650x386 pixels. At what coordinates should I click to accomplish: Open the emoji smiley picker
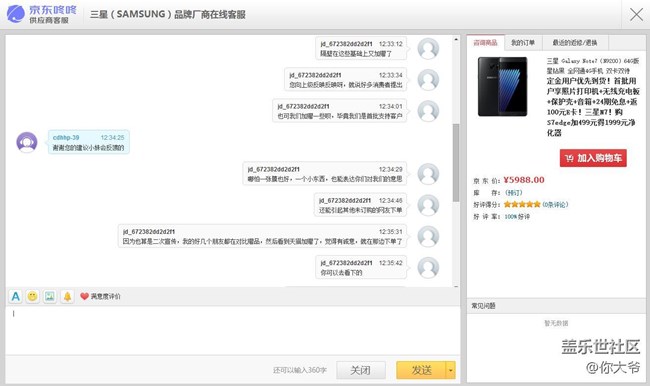point(32,296)
